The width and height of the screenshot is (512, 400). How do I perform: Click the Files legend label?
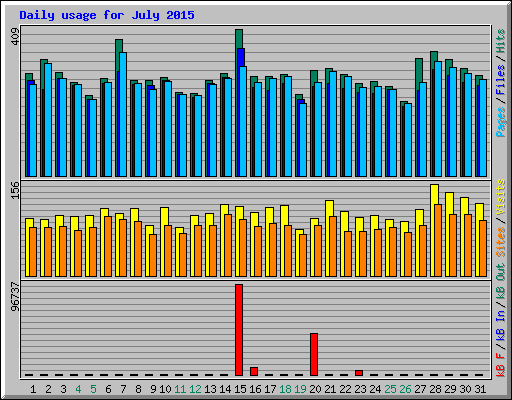tap(500, 80)
